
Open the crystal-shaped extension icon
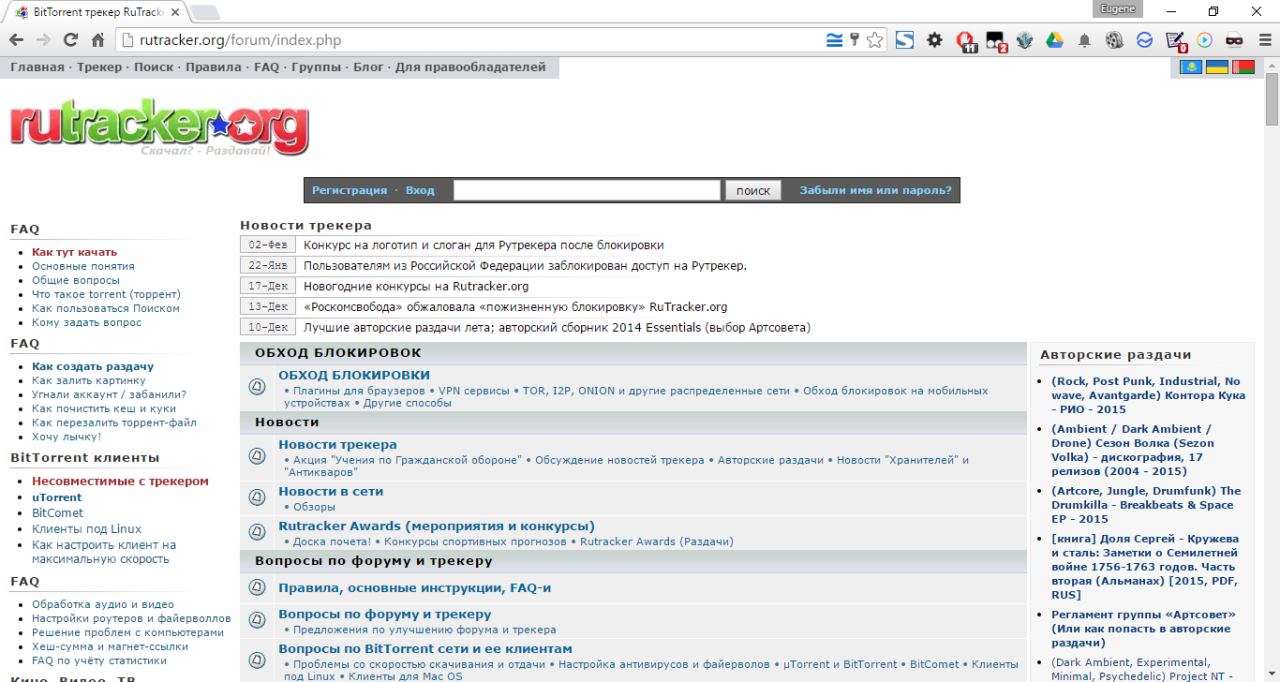pos(1024,40)
